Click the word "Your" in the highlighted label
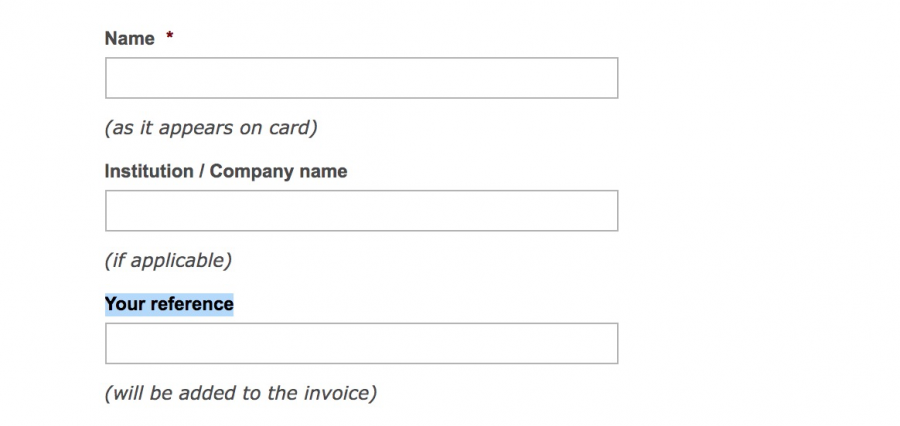This screenshot has height=426, width=900. click(124, 304)
